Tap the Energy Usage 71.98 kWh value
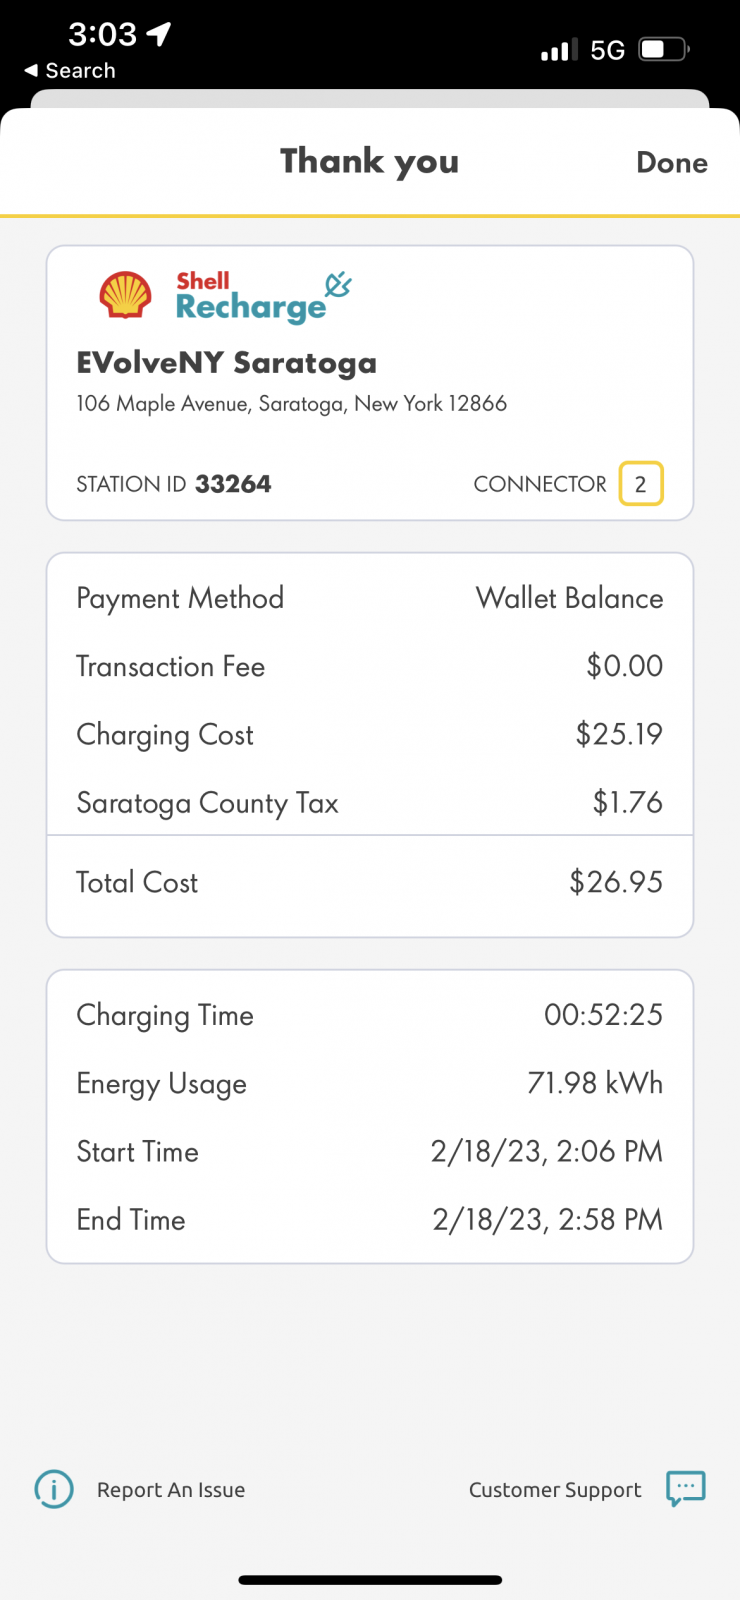740x1600 pixels. (595, 1083)
